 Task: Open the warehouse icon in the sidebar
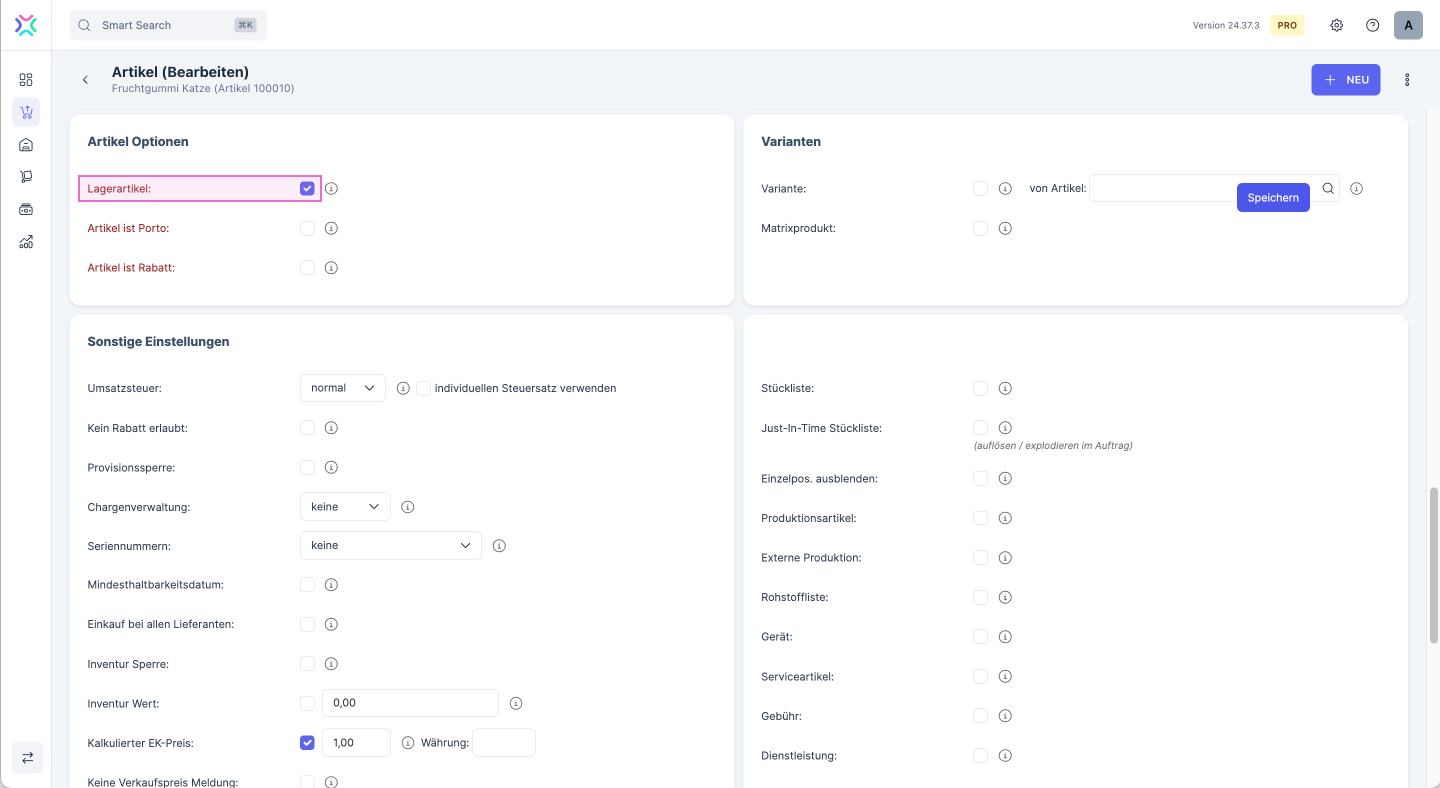point(26,145)
